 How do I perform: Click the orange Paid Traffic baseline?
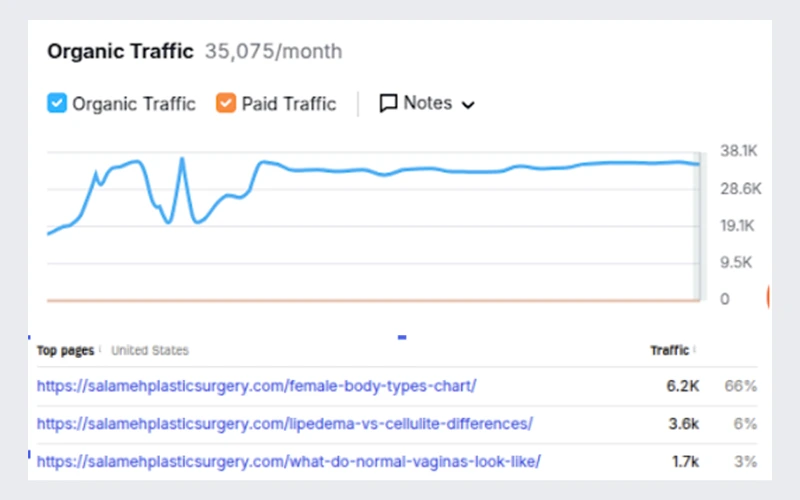(373, 301)
